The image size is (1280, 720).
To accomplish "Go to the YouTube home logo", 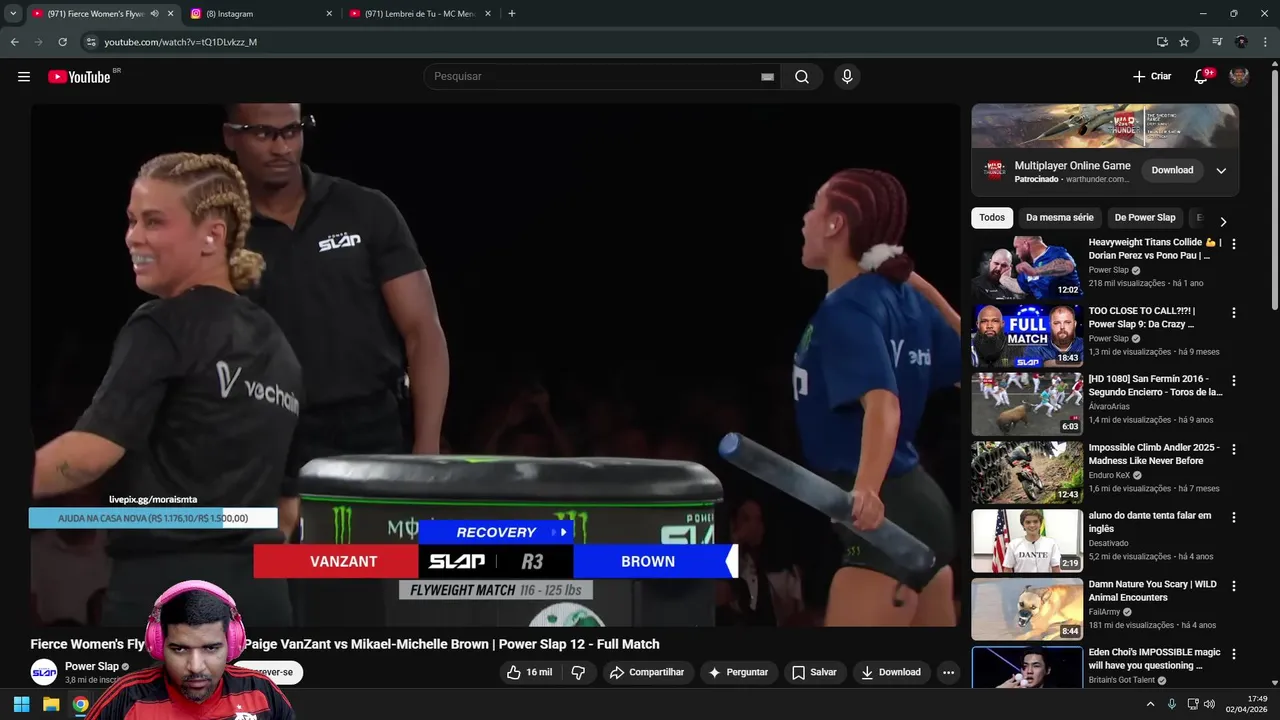I will coord(80,77).
